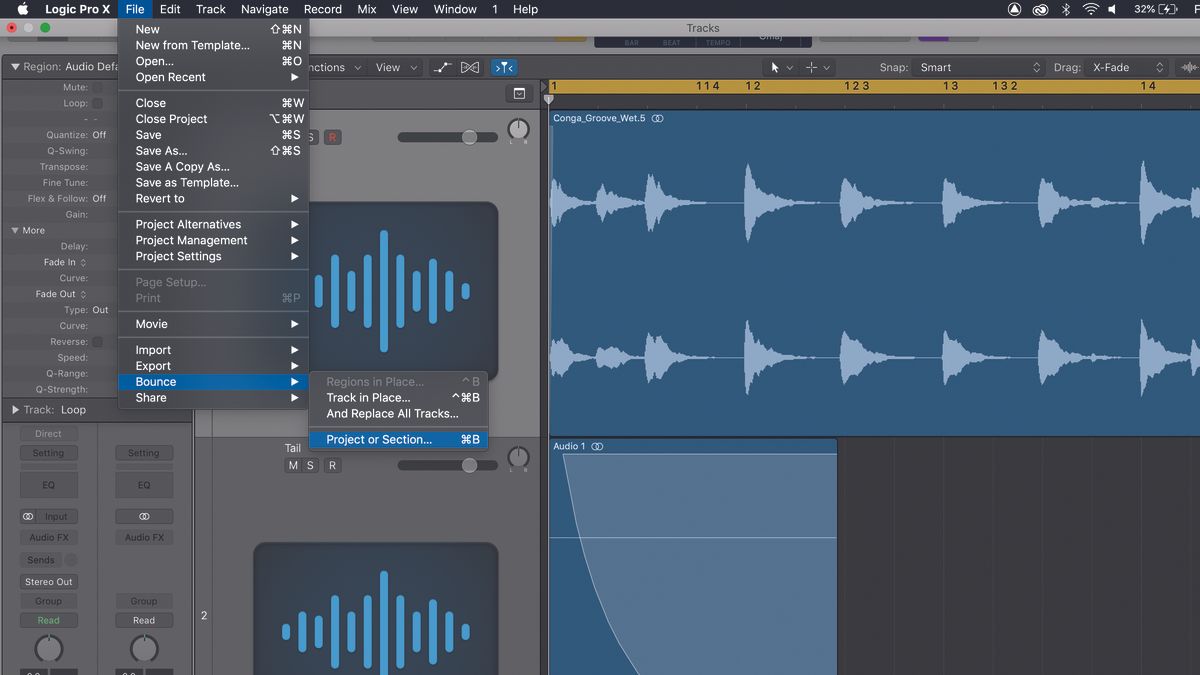1200x675 pixels.
Task: Click the waveform zoom icon at toolbar's right edge
Action: (1190, 66)
